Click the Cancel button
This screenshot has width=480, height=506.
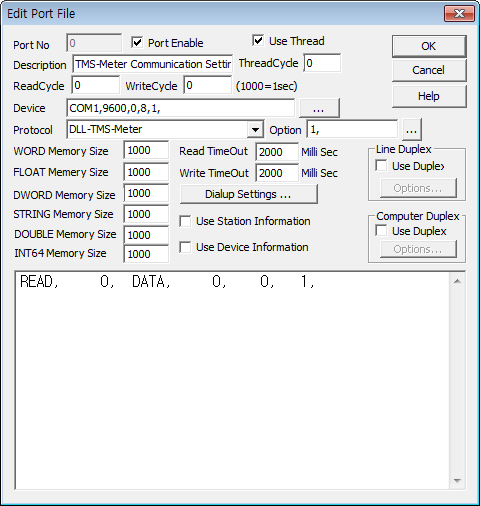(429, 70)
